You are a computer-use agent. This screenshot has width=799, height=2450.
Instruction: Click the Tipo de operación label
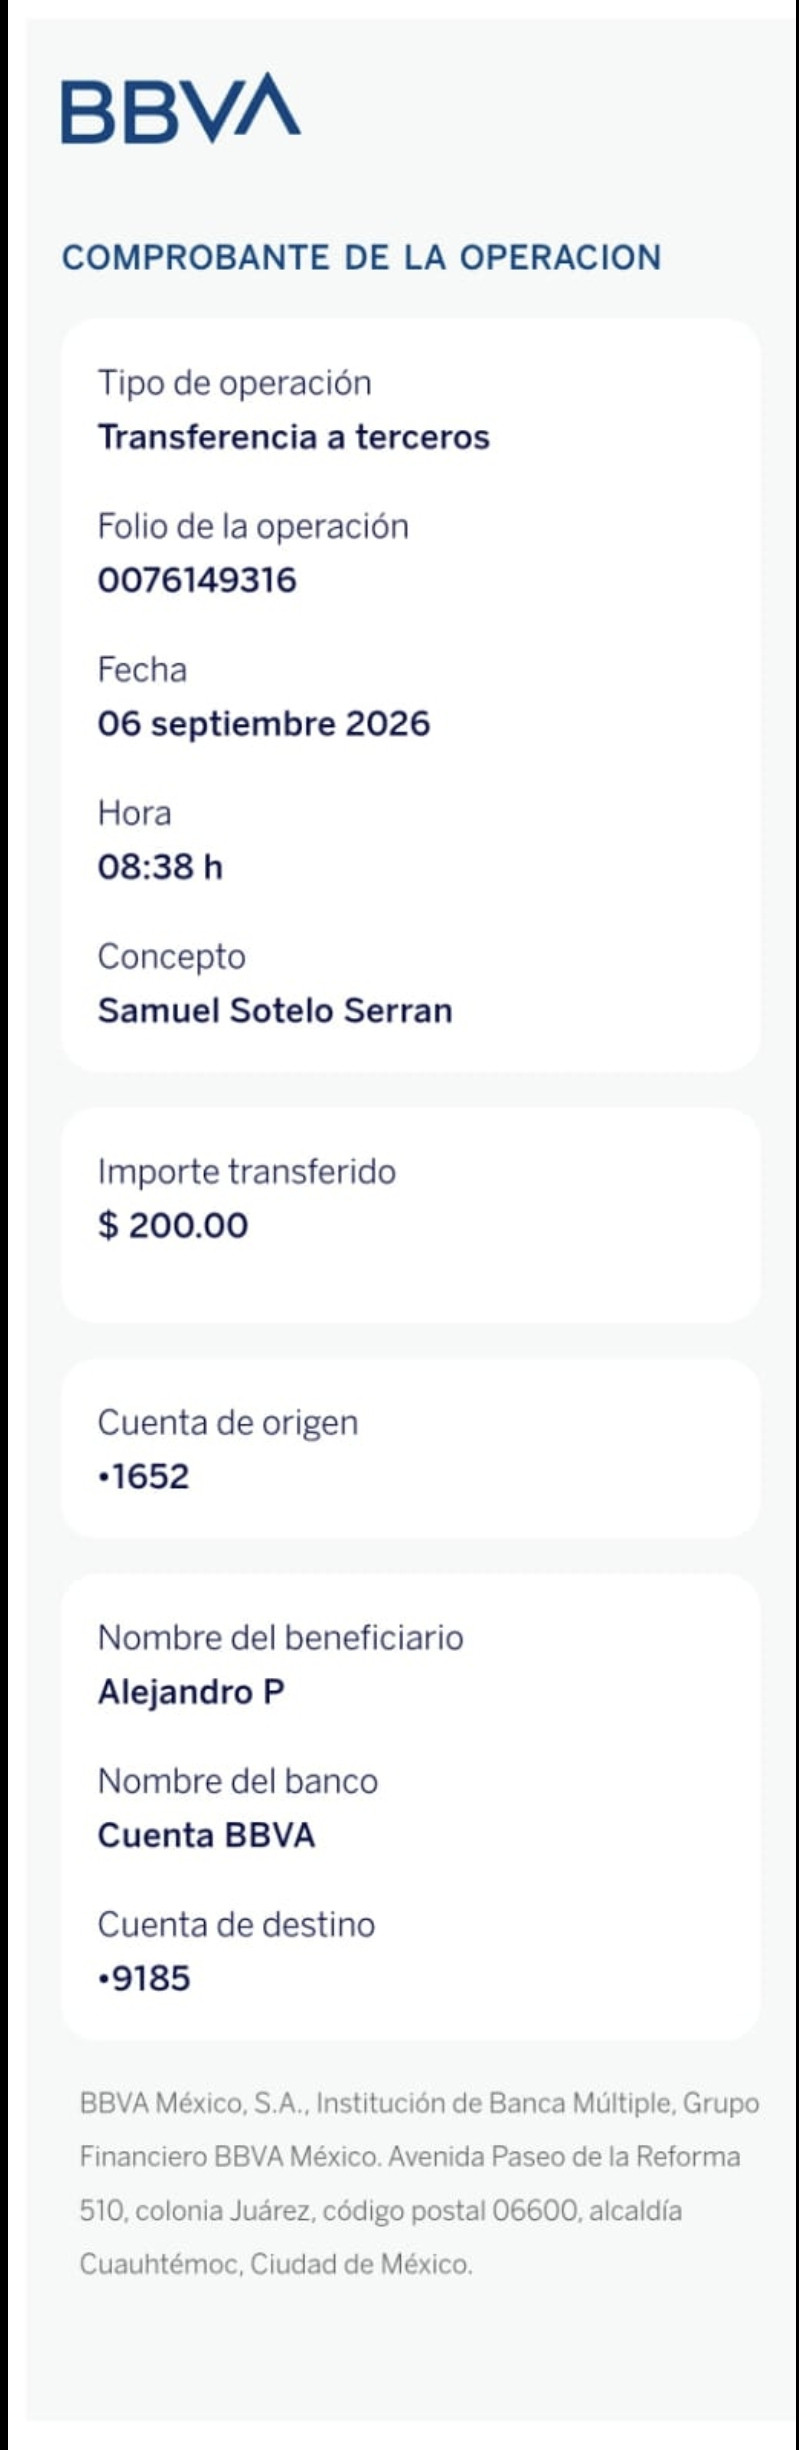234,384
